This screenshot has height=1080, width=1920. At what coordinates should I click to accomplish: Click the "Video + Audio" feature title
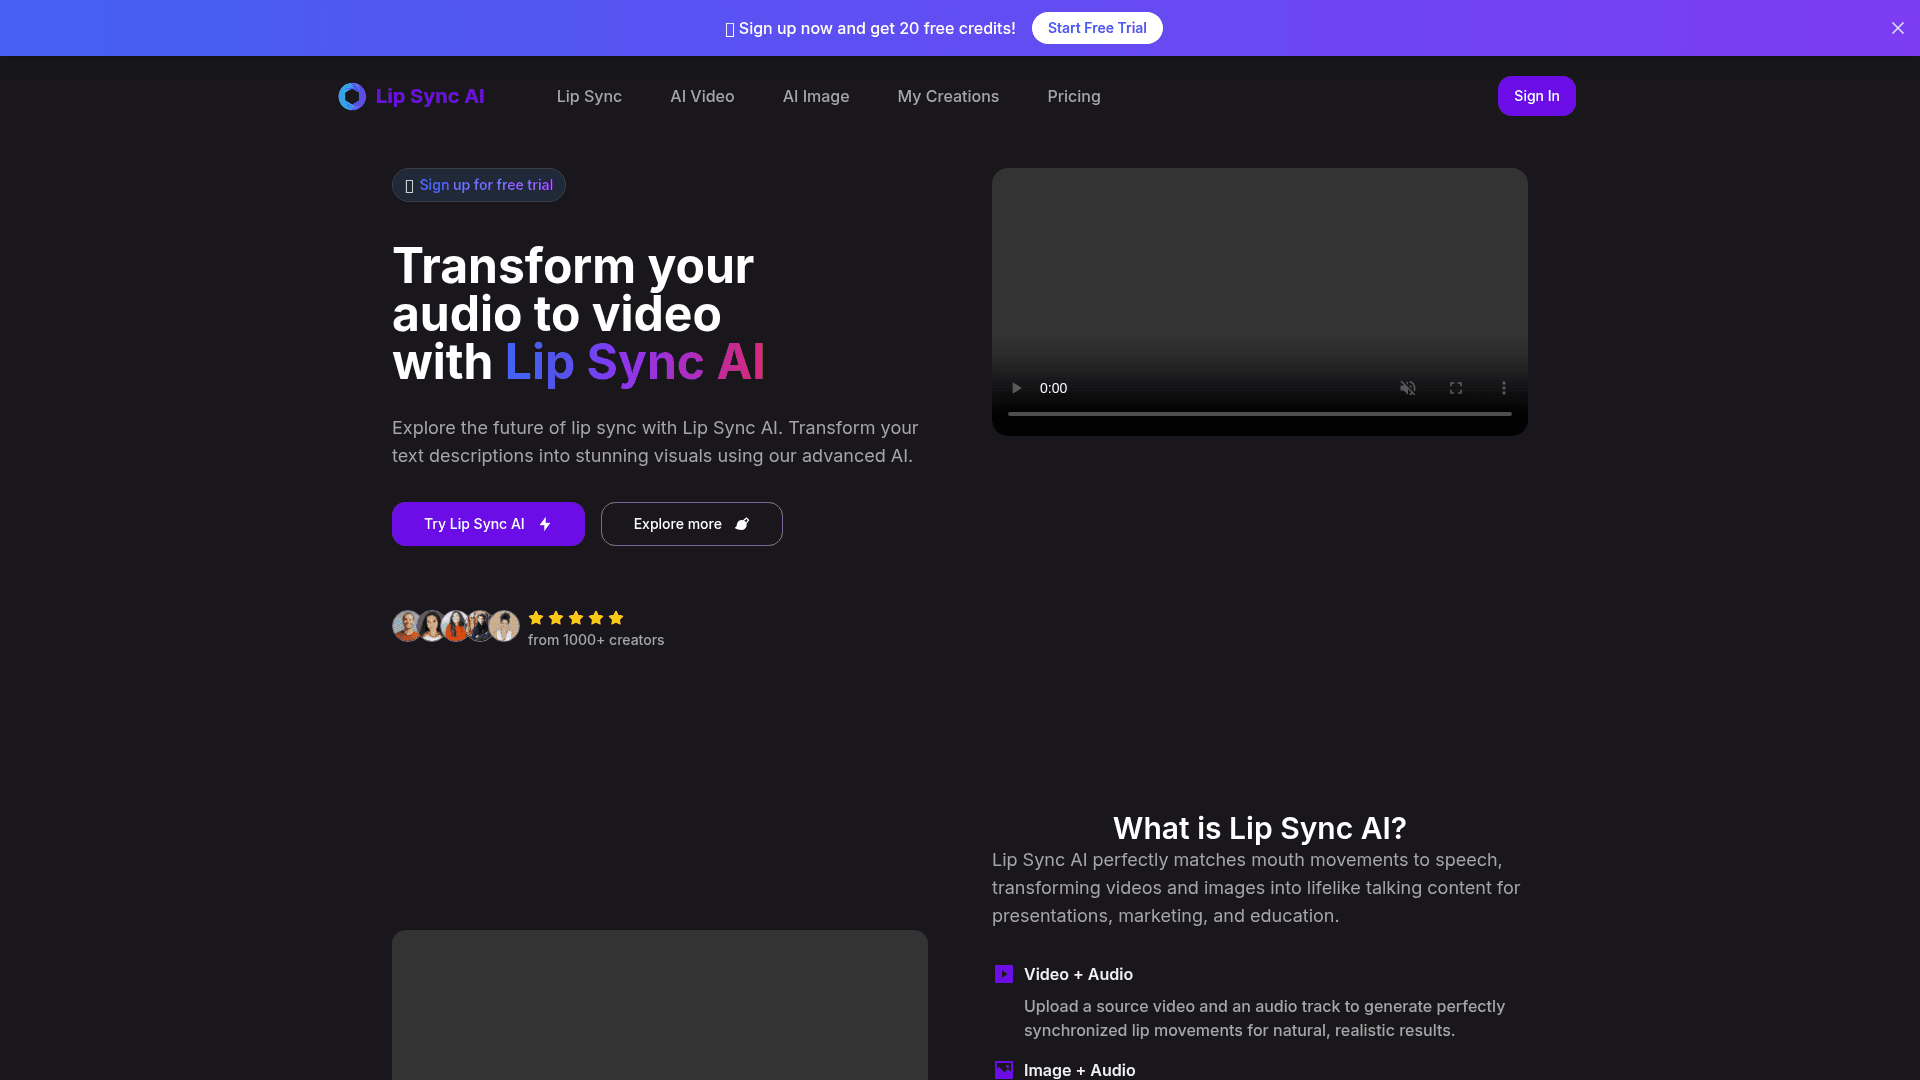pos(1078,974)
